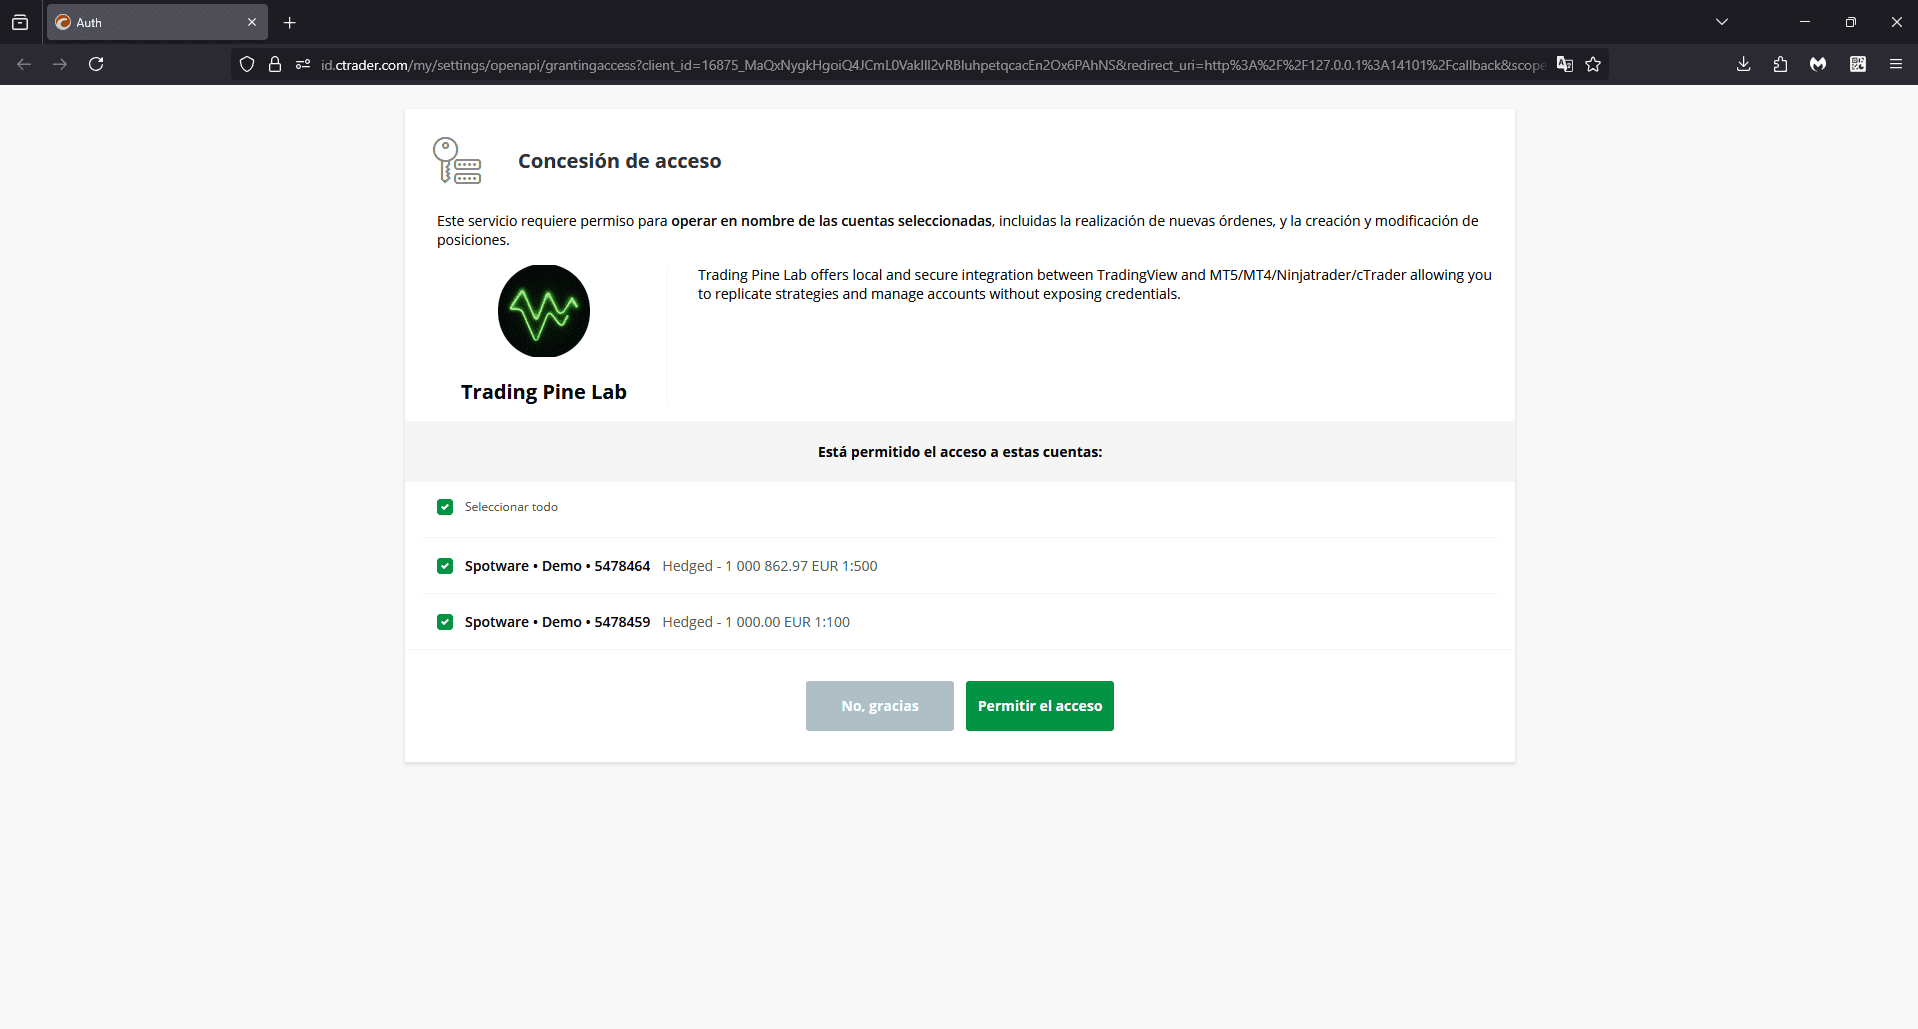Open the Firefox View icon

click(20, 22)
